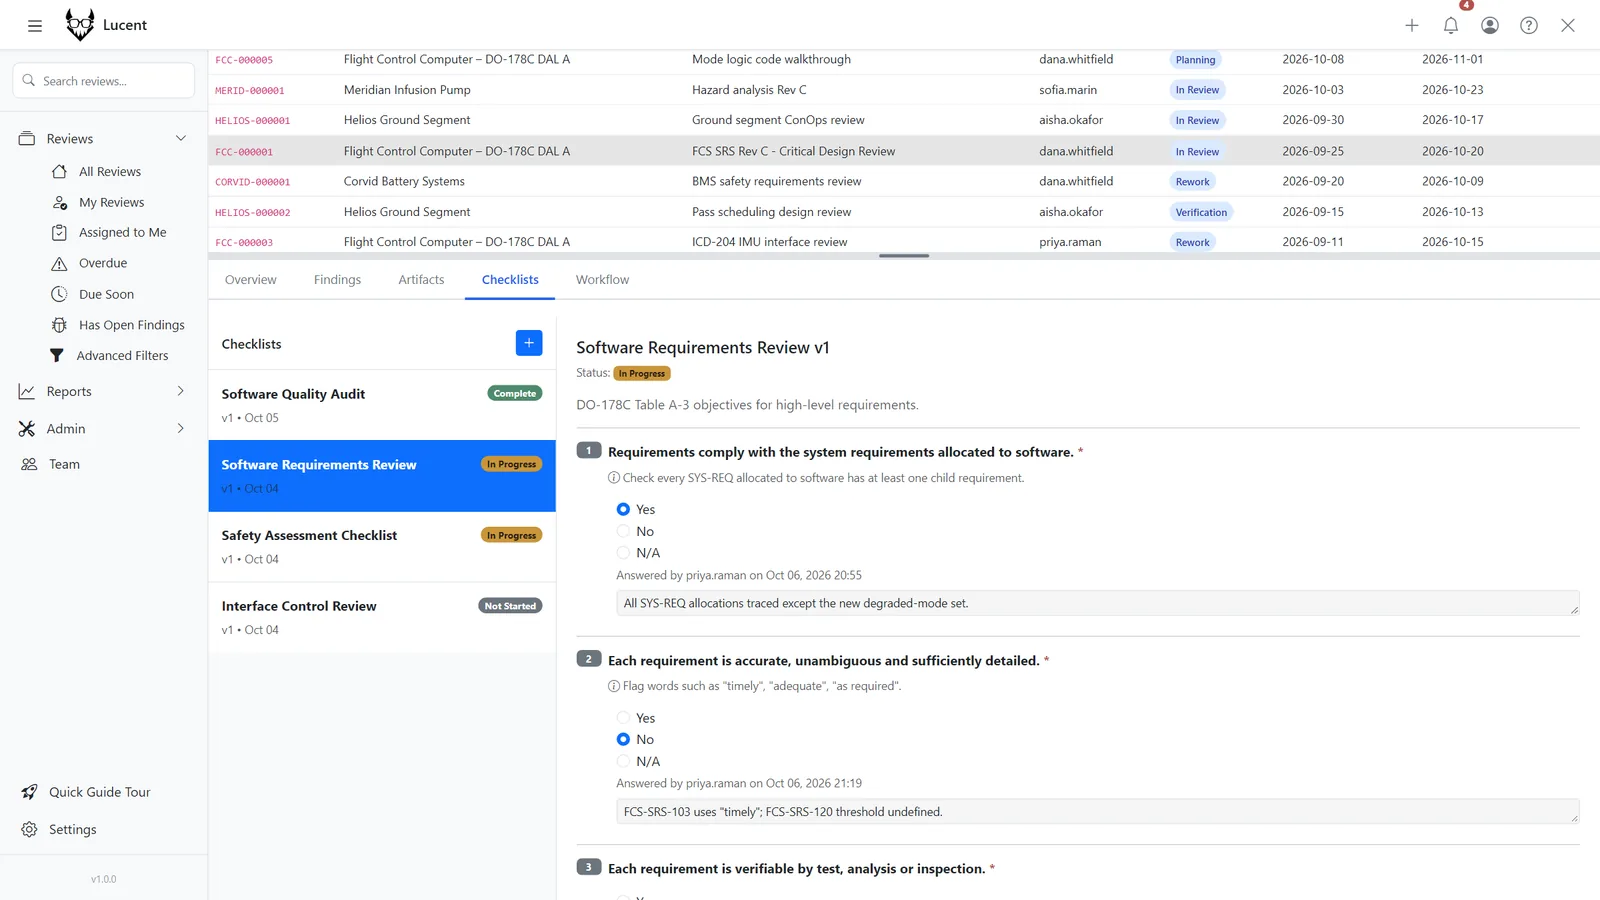Open the notifications bell

point(1451,26)
